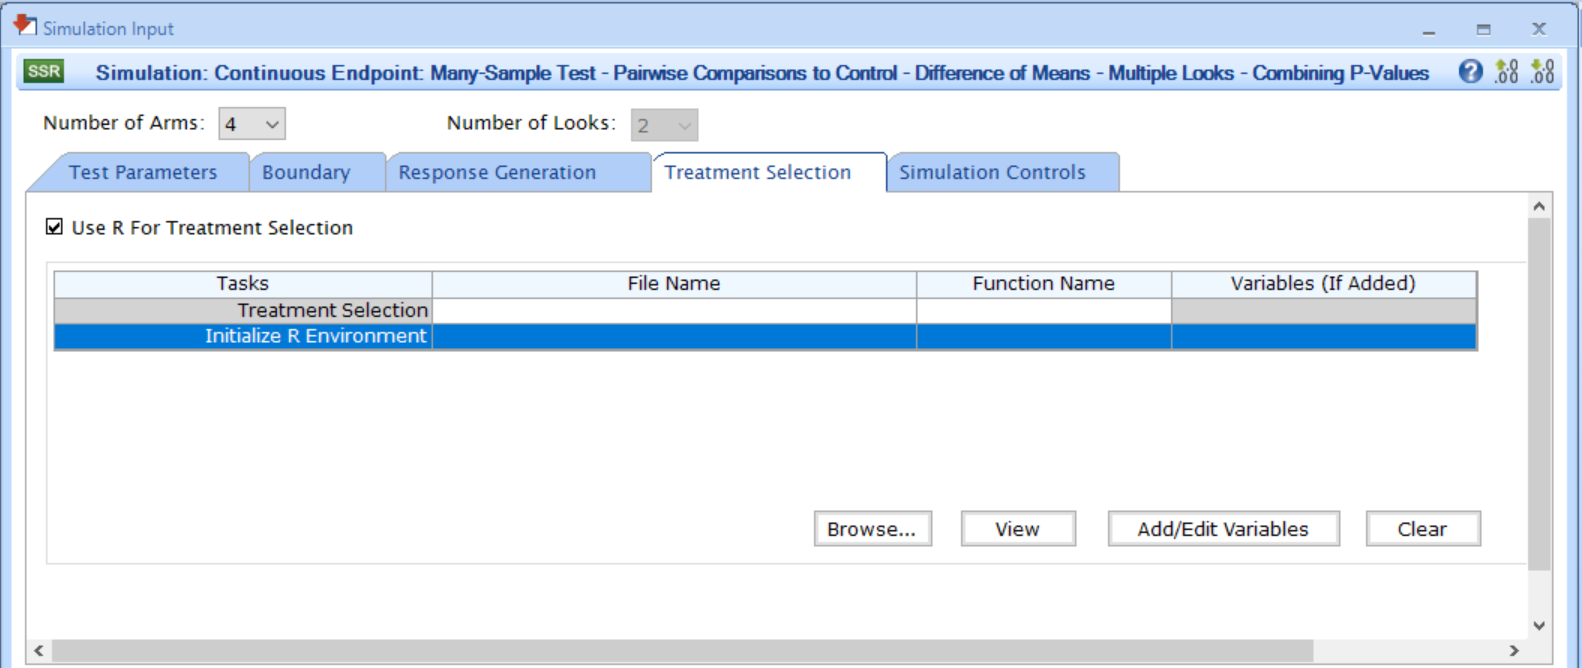Click the increase decimal places icon
Image resolution: width=1582 pixels, height=668 pixels.
tap(1506, 72)
